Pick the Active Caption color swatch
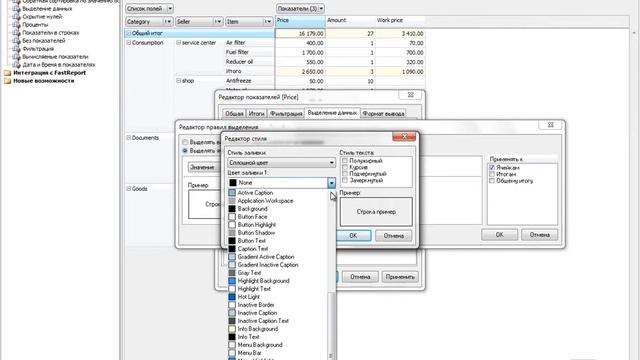640x360 pixels. [232, 193]
